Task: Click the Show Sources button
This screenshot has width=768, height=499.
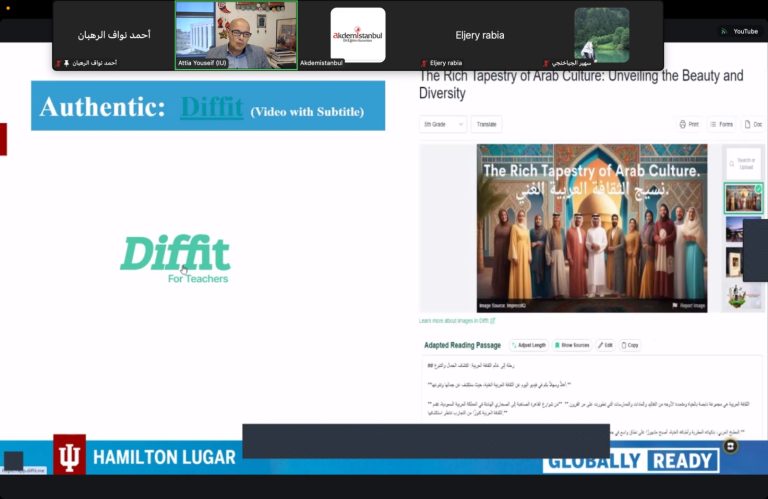Action: (572, 345)
